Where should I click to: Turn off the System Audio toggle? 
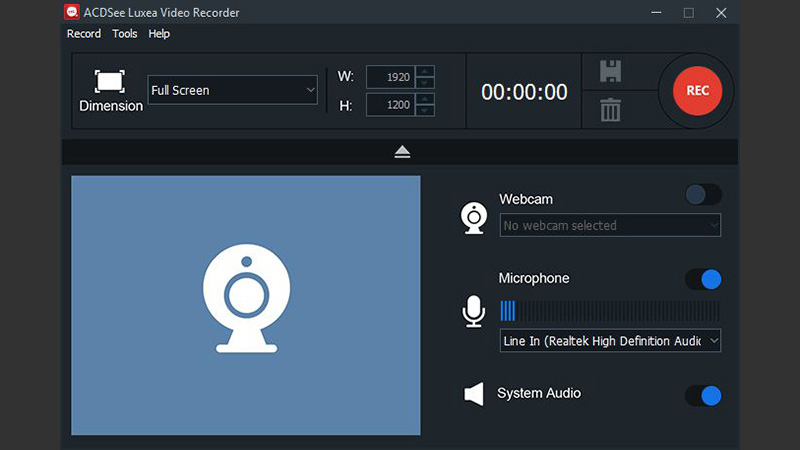click(x=703, y=396)
